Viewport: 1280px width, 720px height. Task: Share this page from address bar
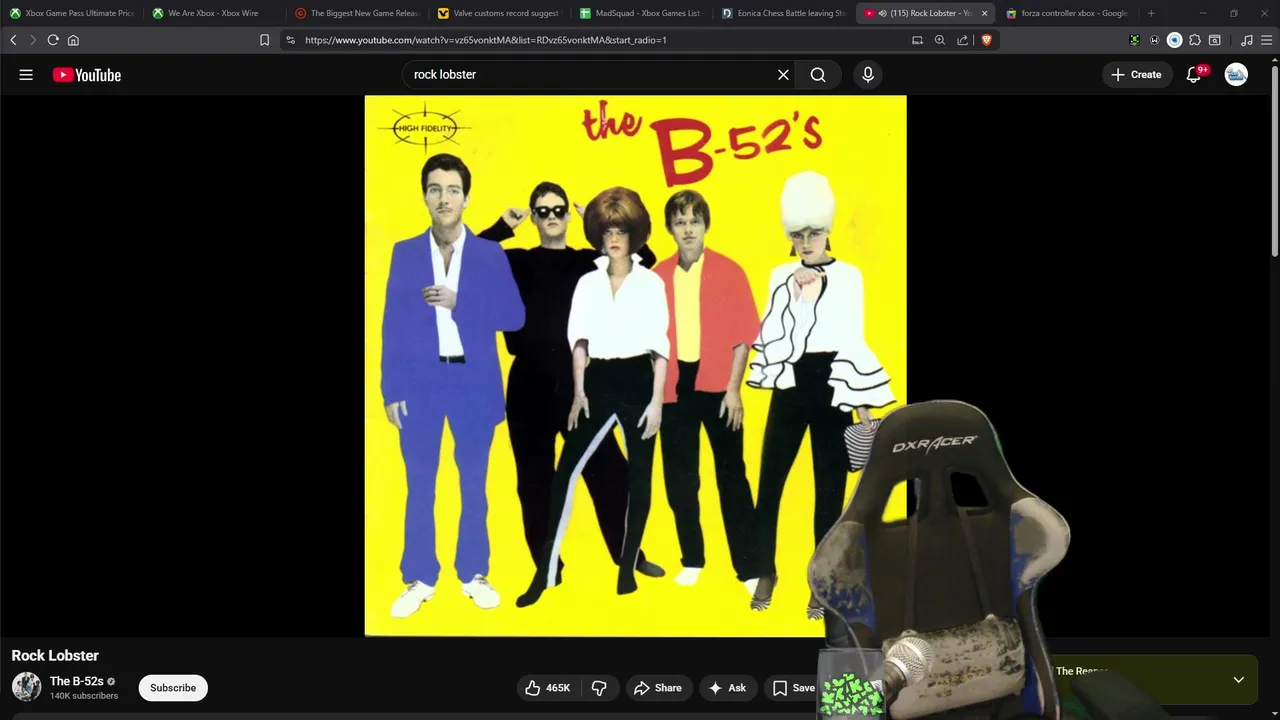[x=962, y=40]
